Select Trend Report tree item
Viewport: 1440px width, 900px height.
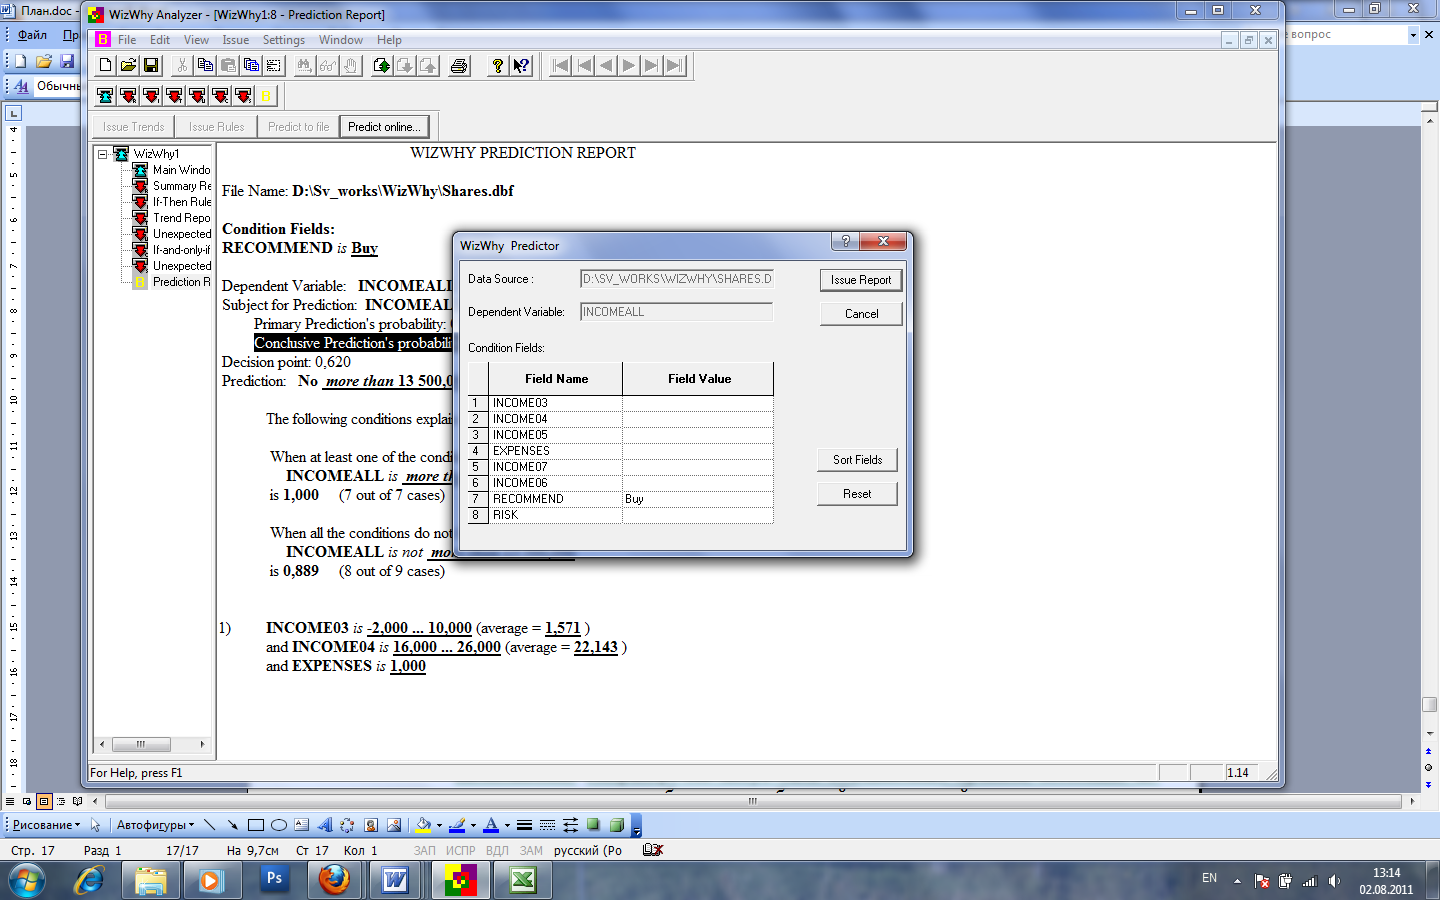tap(181, 218)
